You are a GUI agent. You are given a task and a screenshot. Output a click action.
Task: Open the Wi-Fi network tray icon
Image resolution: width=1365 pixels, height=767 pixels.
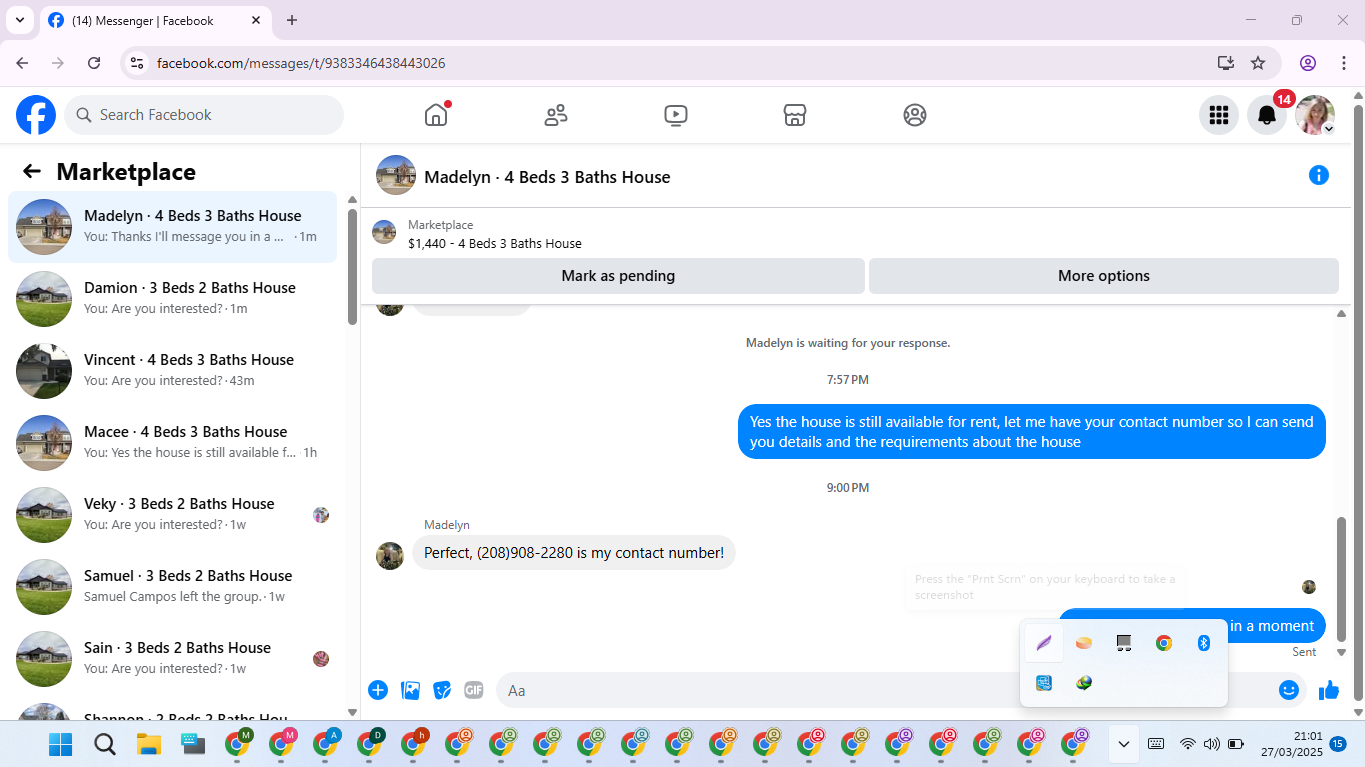(x=1187, y=744)
